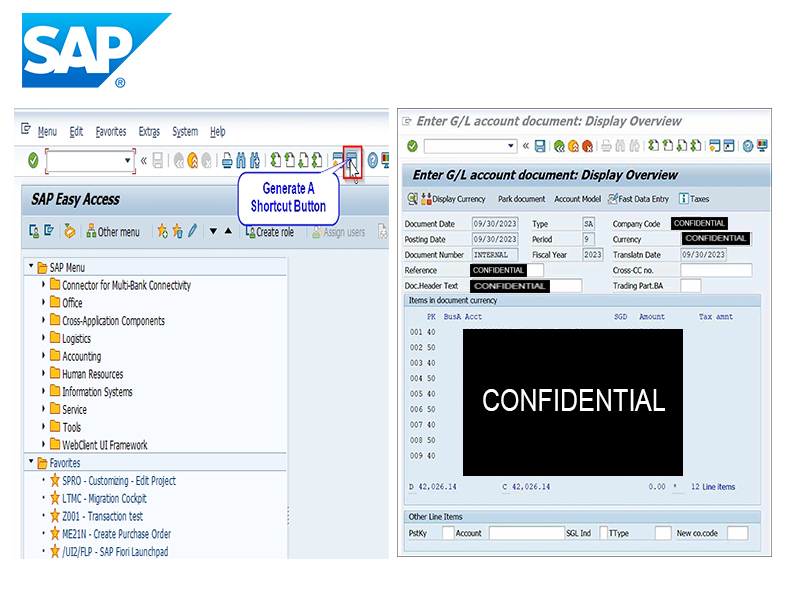Expand the Logistics folder

pos(43,337)
